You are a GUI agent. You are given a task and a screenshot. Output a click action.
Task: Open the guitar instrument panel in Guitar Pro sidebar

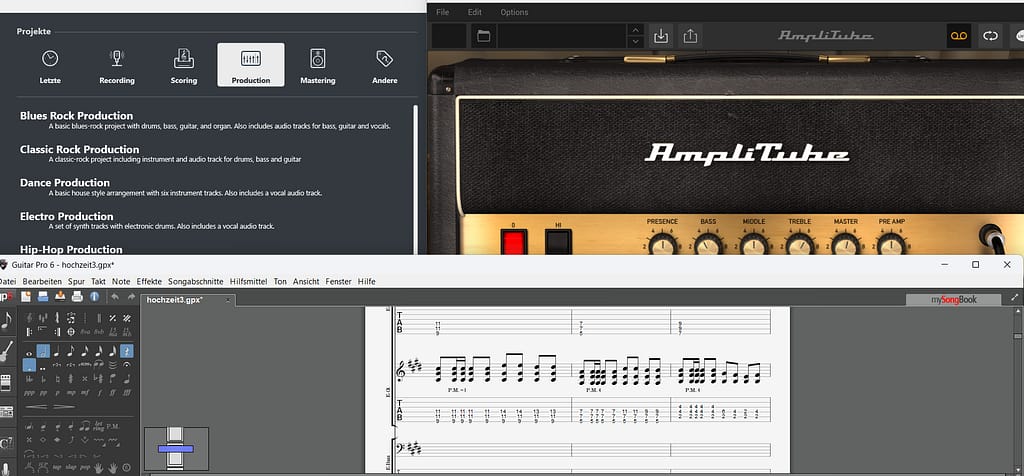(7, 351)
